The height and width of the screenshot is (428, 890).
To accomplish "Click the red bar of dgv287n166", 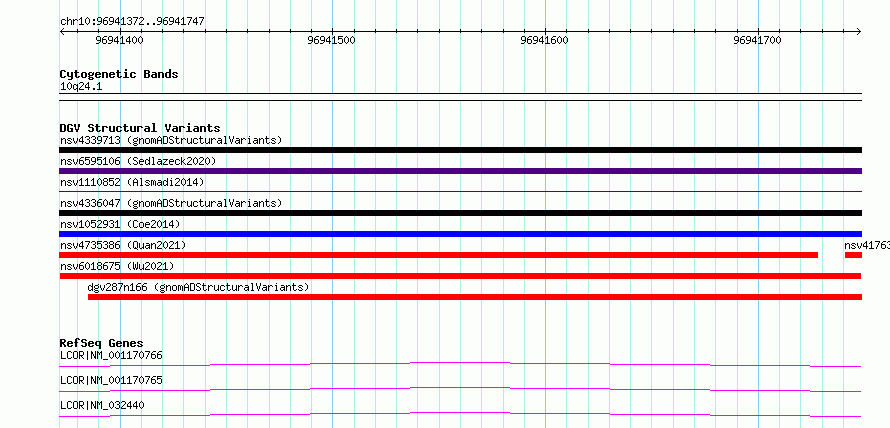I will click(x=475, y=297).
